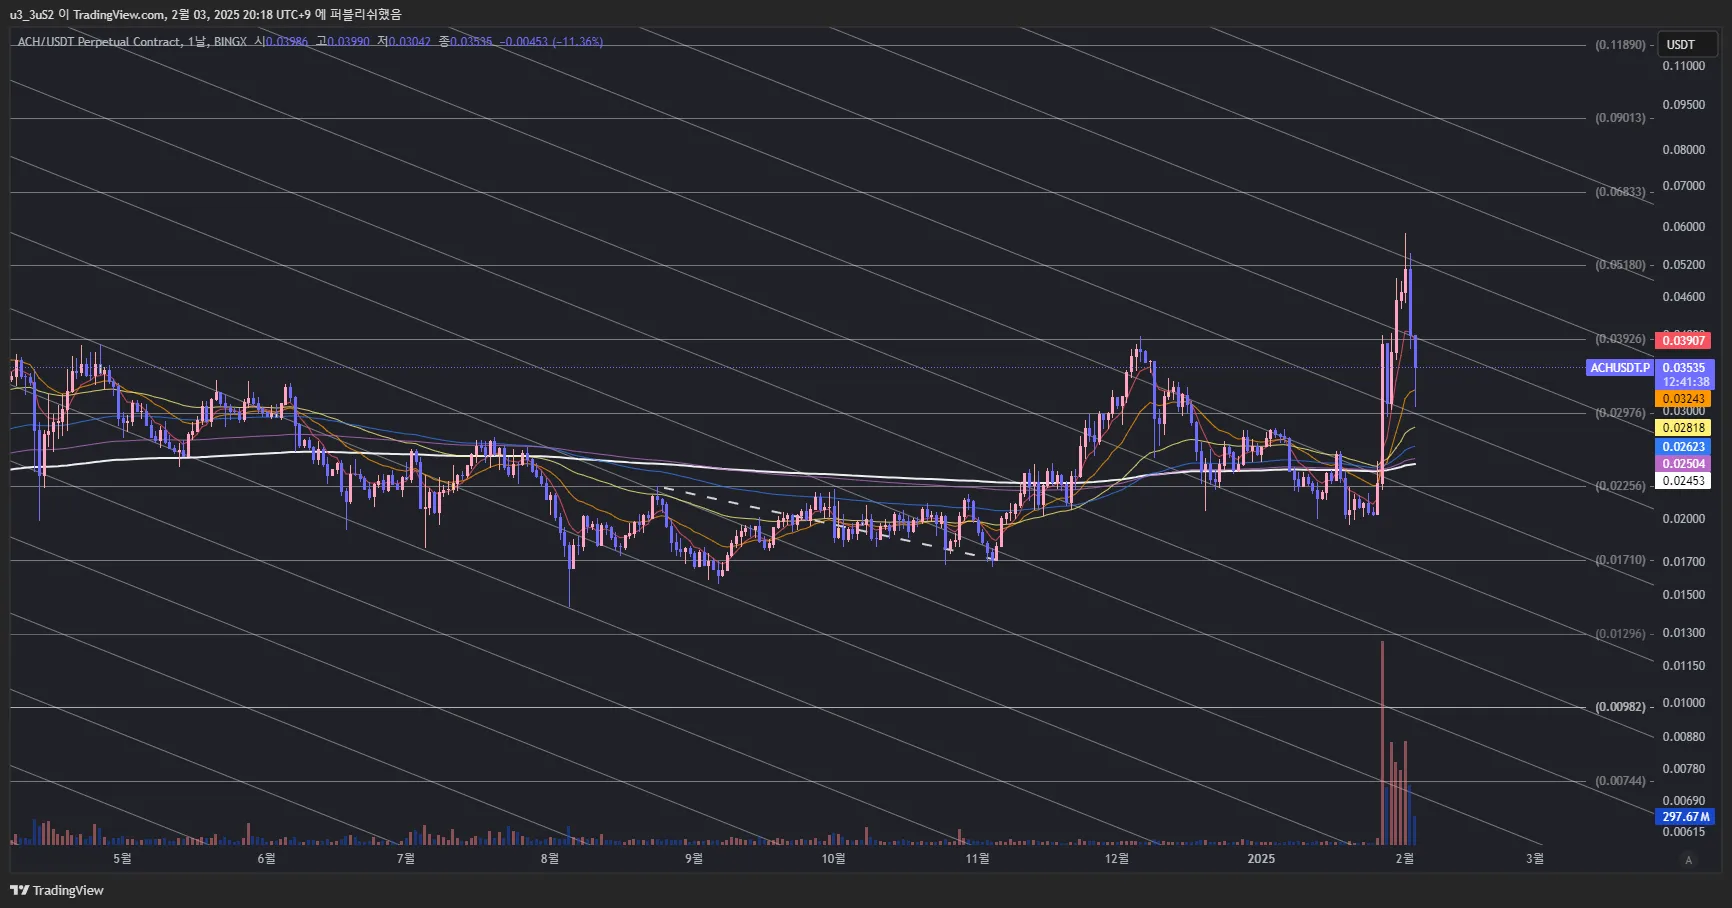The width and height of the screenshot is (1732, 908).
Task: Click the 0.00615 price axis tick
Action: click(1684, 832)
